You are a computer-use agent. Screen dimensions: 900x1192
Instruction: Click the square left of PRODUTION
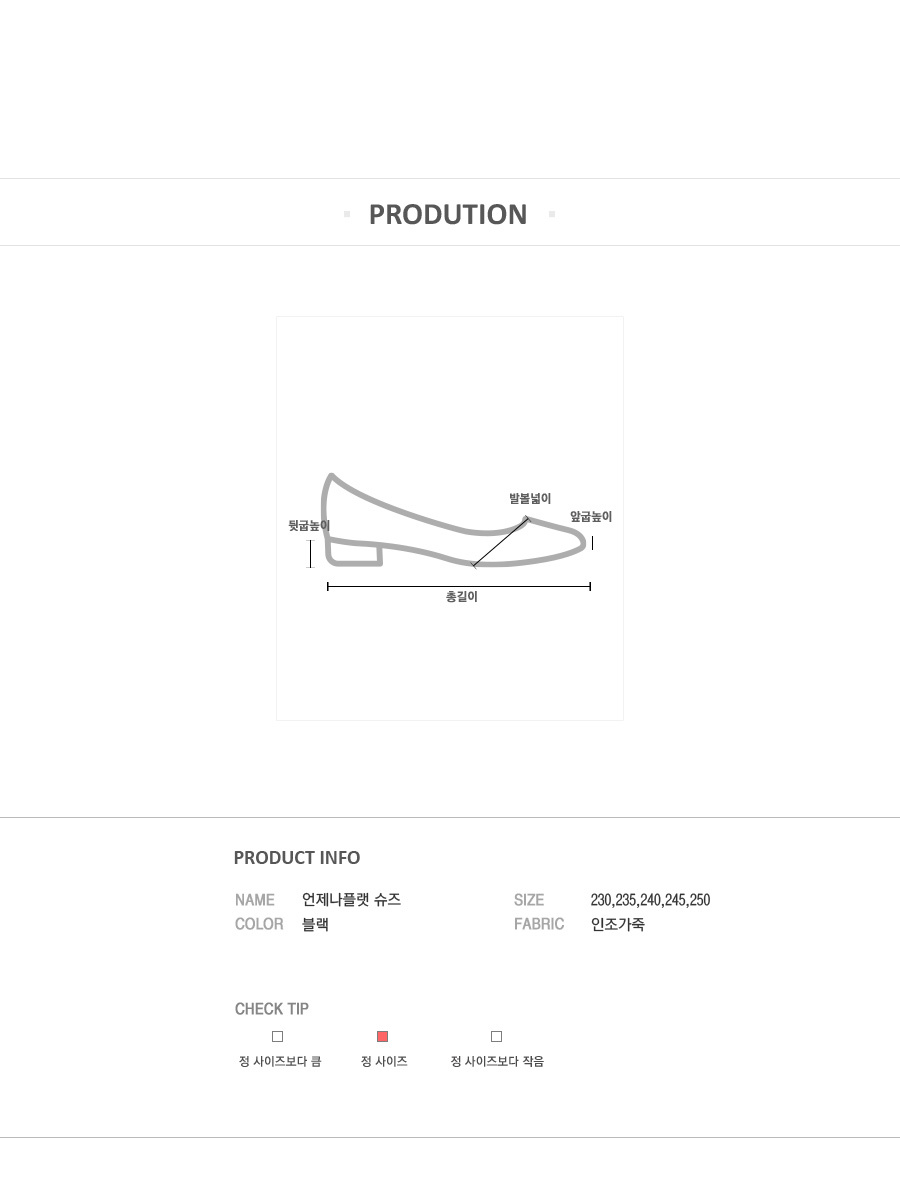tap(347, 214)
